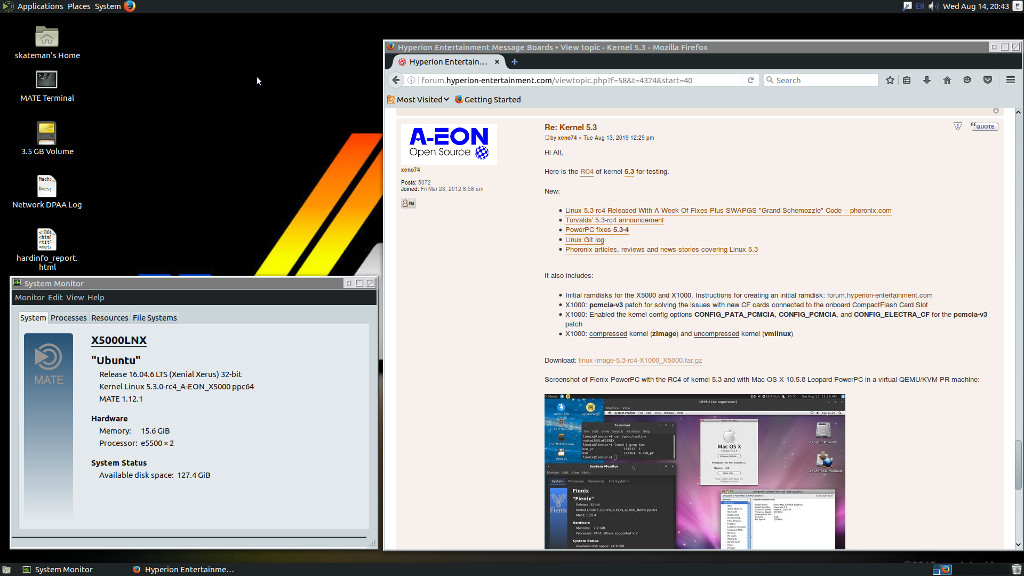
Task: Open a new Firefox tab with plus icon
Action: click(x=515, y=62)
